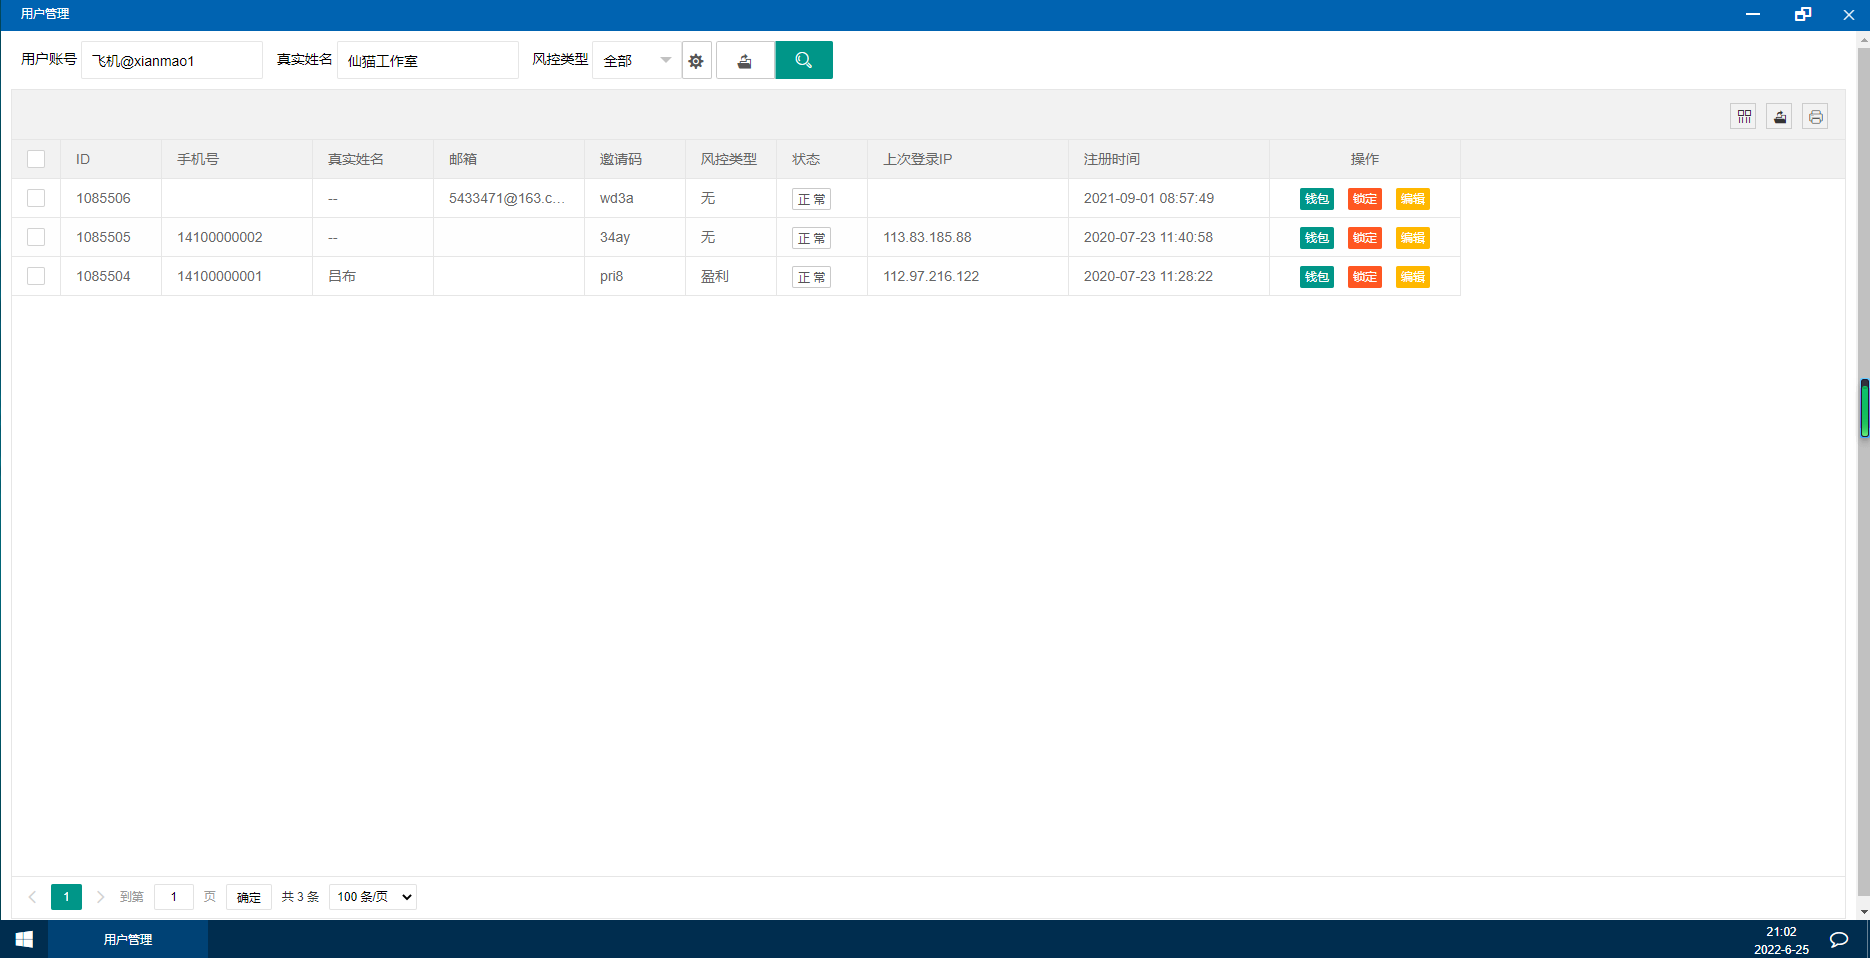Click the table export icon in toolbar
This screenshot has width=1870, height=958.
pos(1779,116)
